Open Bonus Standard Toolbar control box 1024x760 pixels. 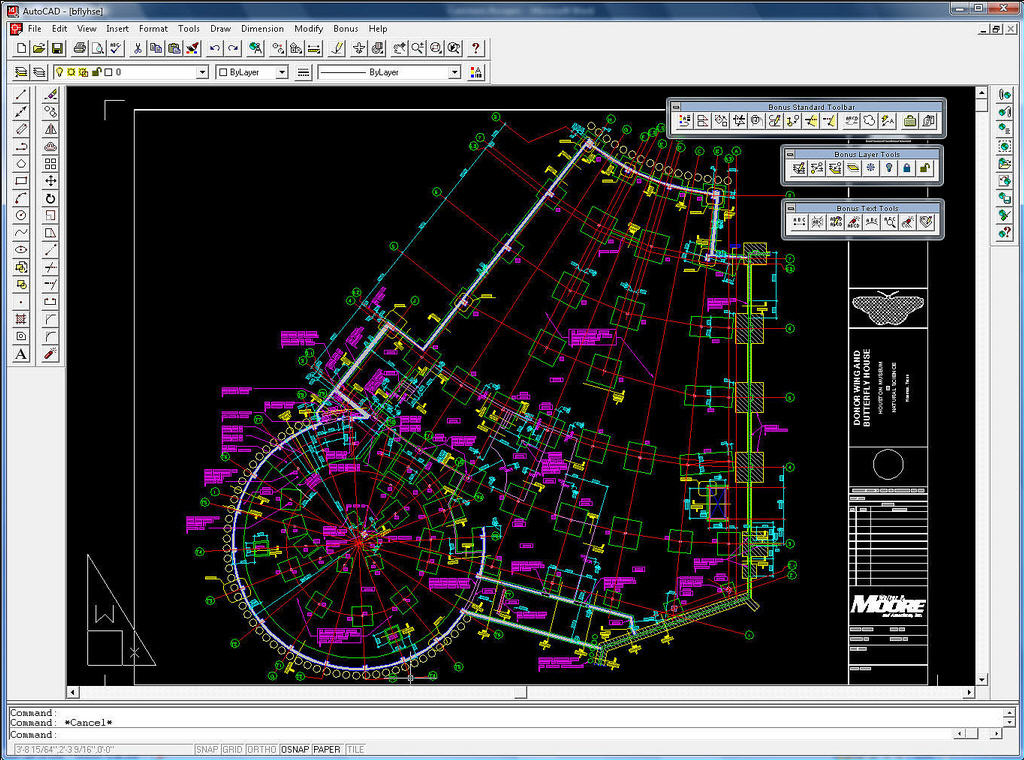[x=676, y=106]
